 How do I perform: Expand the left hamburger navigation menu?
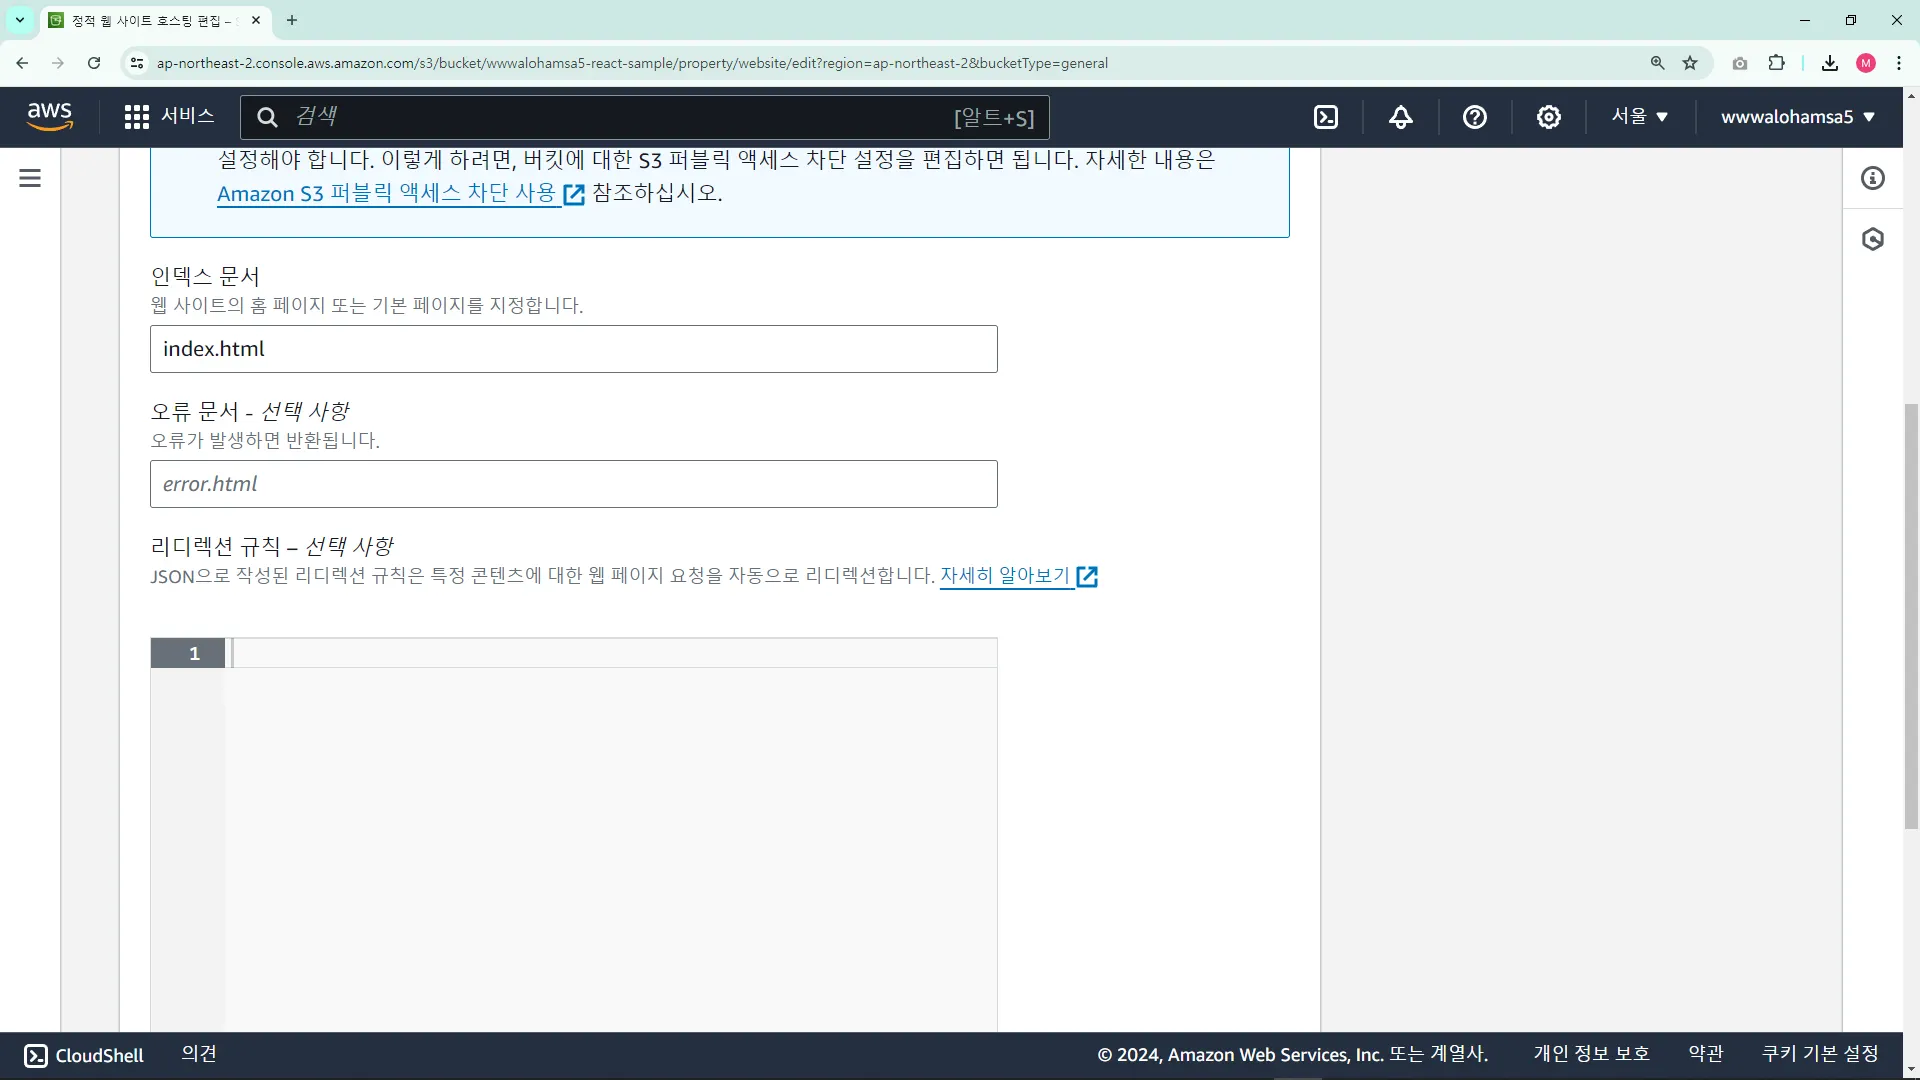pyautogui.click(x=30, y=178)
